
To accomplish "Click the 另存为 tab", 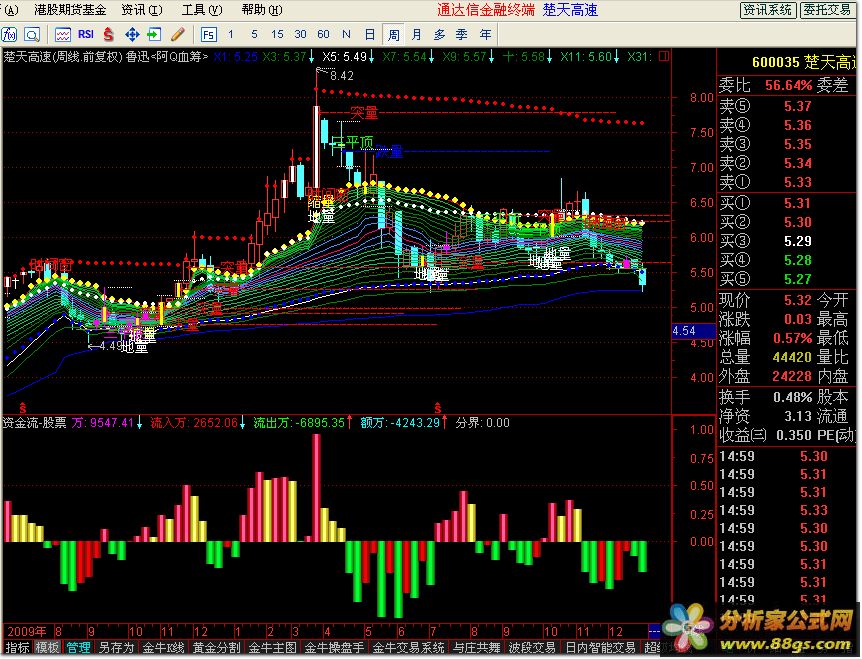I will [116, 647].
